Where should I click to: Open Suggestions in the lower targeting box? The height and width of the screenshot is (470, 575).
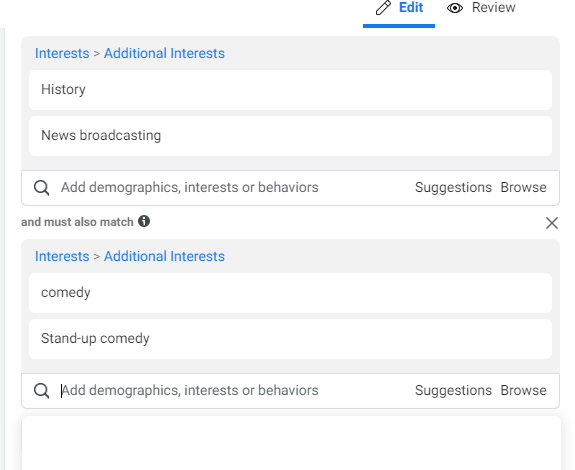[453, 391]
